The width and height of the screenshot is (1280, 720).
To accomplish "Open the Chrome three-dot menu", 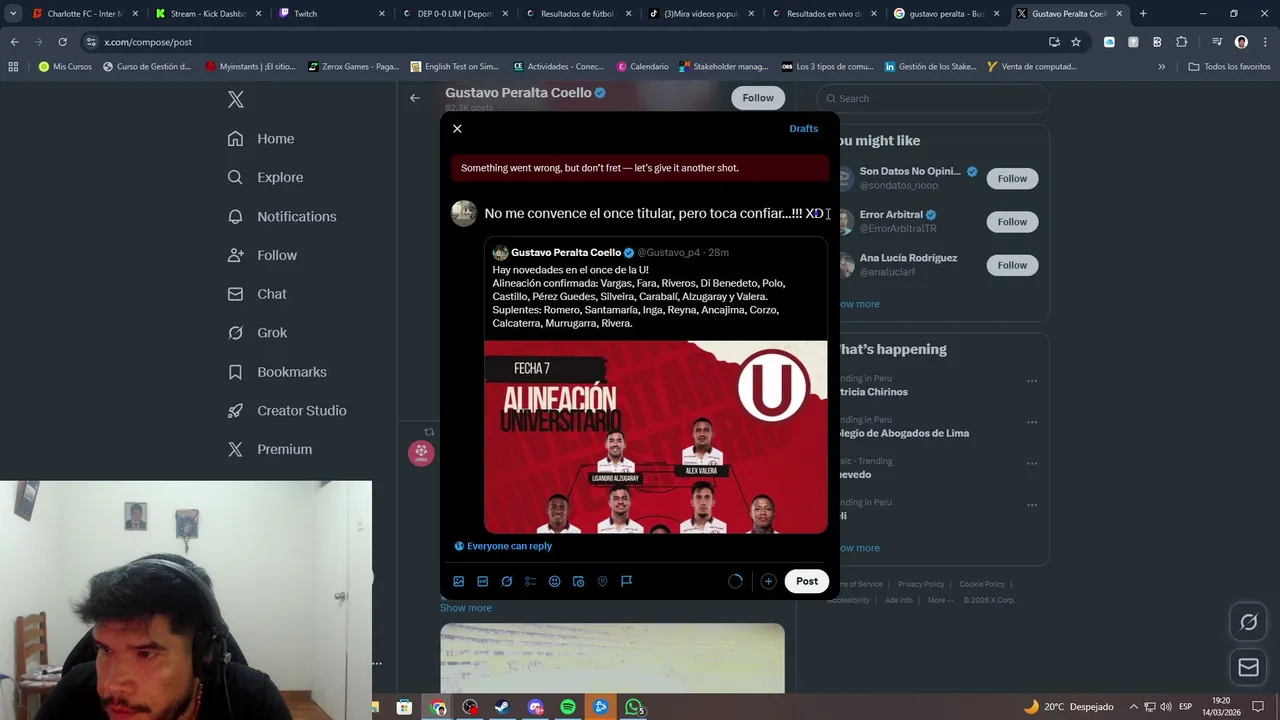I will point(1264,42).
